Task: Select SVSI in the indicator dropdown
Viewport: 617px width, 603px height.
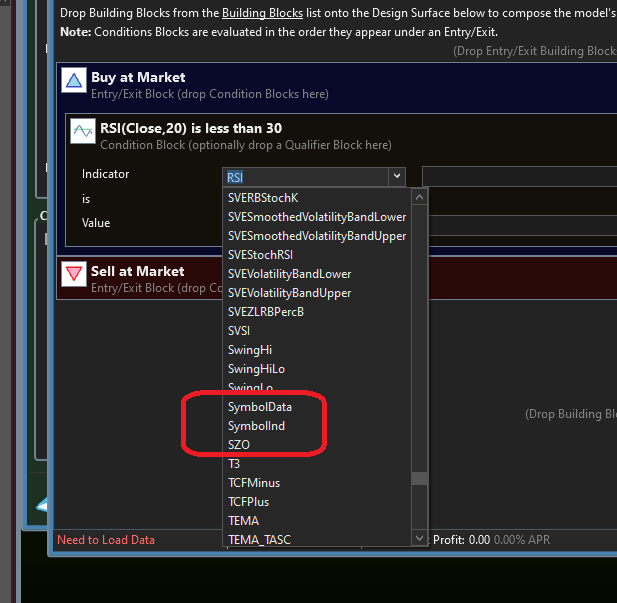Action: [x=240, y=331]
